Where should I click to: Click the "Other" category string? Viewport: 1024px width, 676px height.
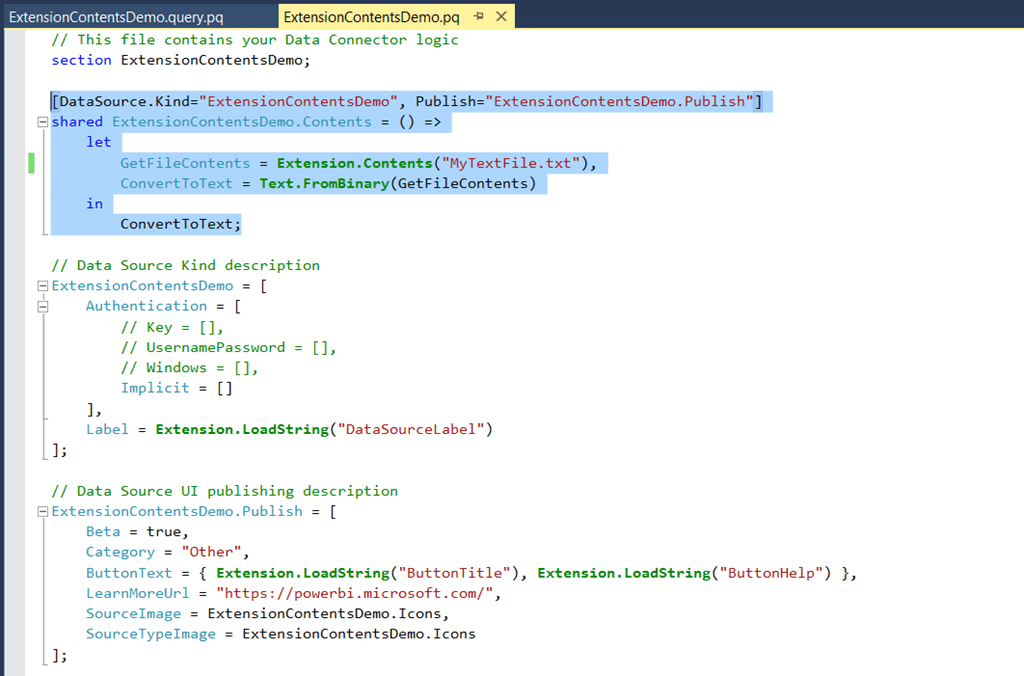pyautogui.click(x=212, y=552)
